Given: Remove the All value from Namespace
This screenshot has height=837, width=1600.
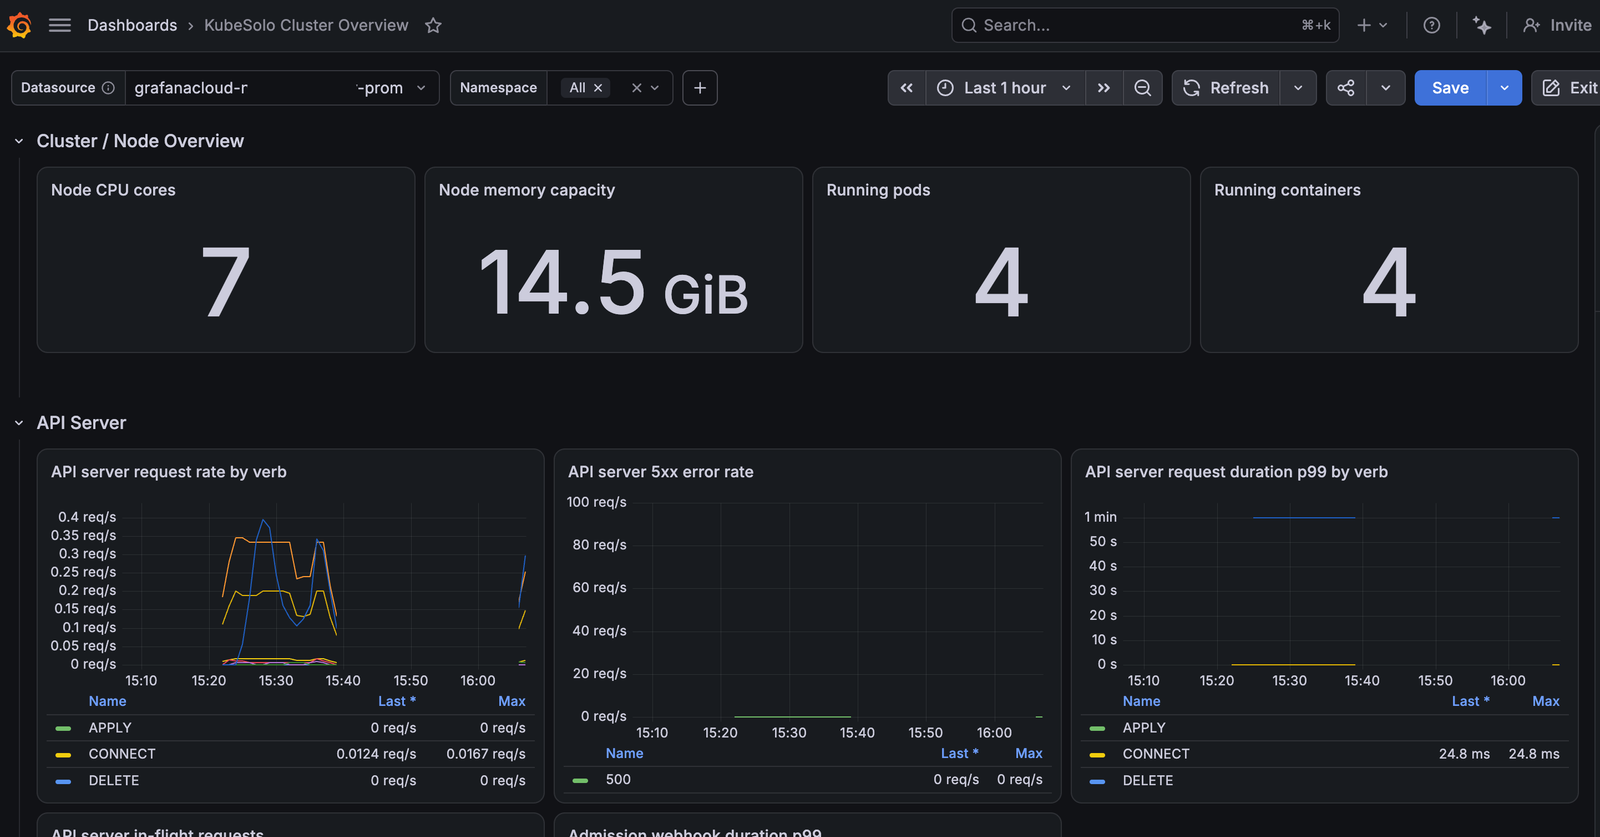Looking at the screenshot, I should click(598, 88).
